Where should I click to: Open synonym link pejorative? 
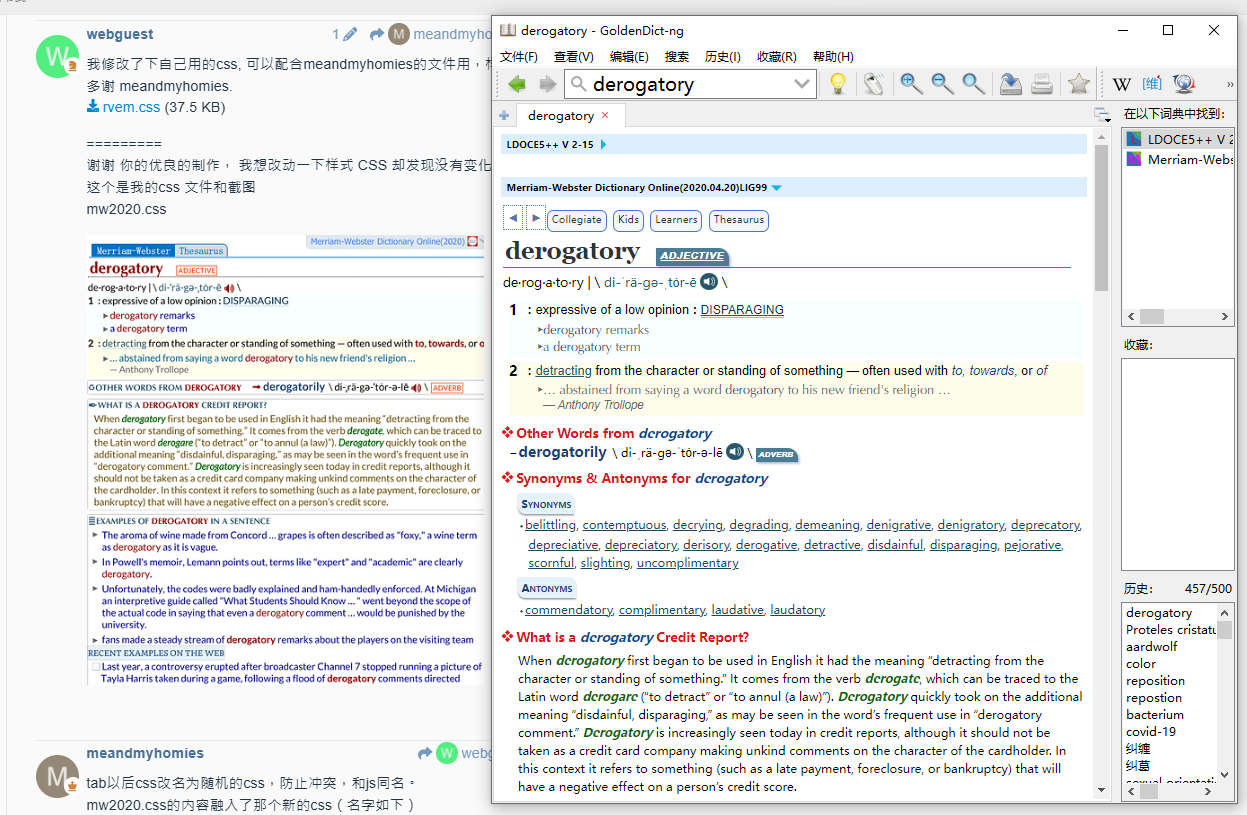click(1032, 545)
